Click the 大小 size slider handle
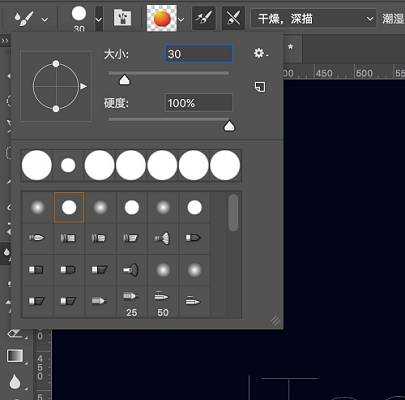Viewport: 405px width, 400px height. click(x=124, y=80)
